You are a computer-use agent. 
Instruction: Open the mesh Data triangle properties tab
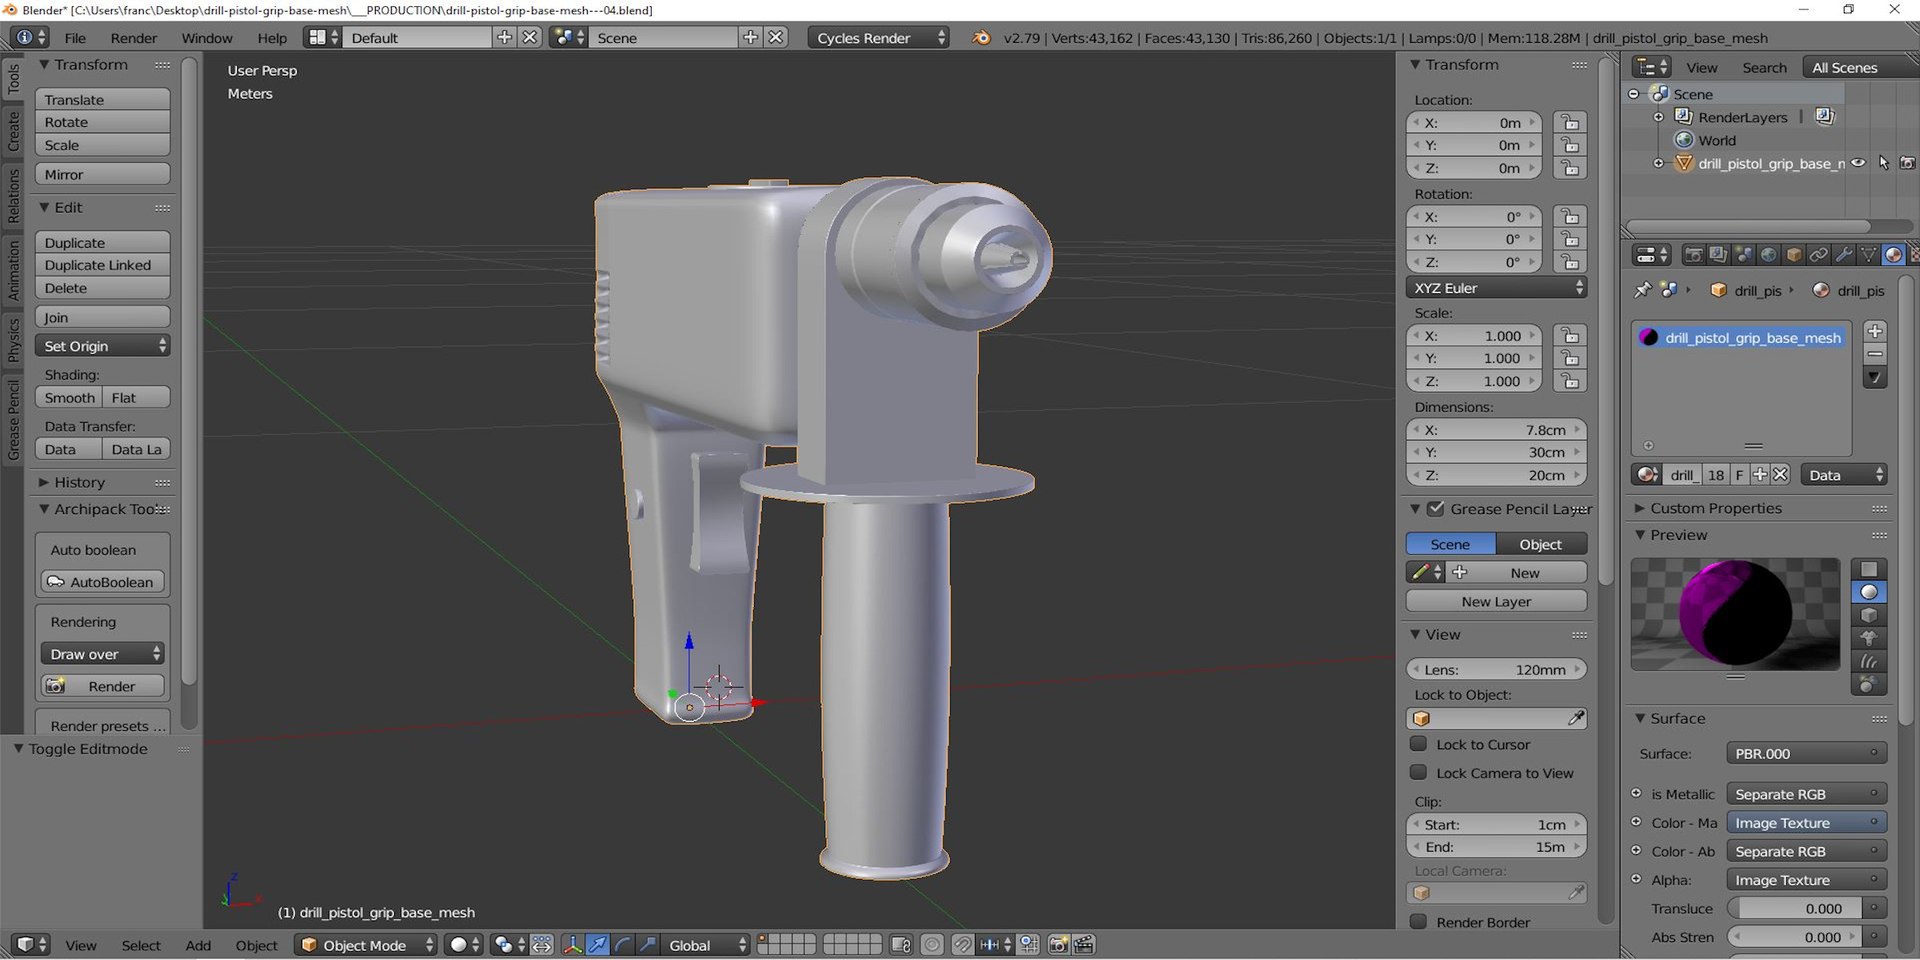point(1868,255)
